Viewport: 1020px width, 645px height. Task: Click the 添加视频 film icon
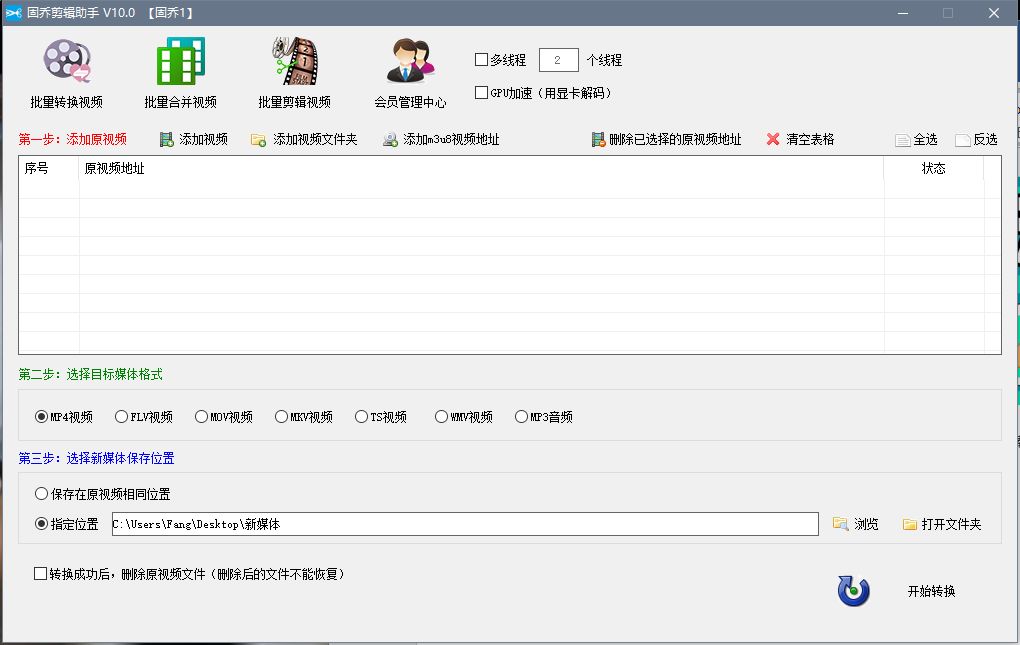pos(167,139)
